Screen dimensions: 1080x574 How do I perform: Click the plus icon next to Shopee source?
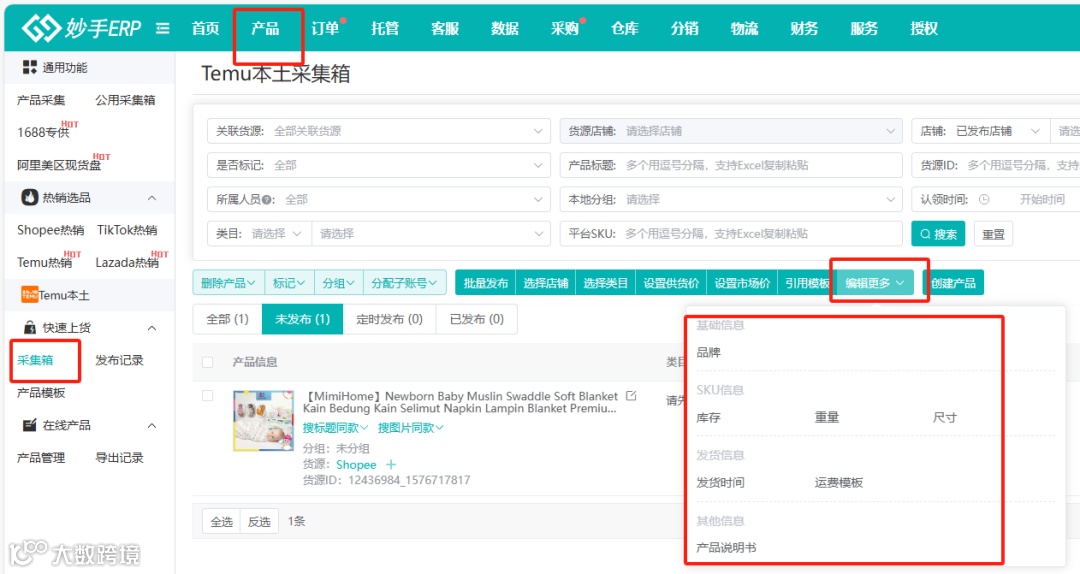click(391, 464)
